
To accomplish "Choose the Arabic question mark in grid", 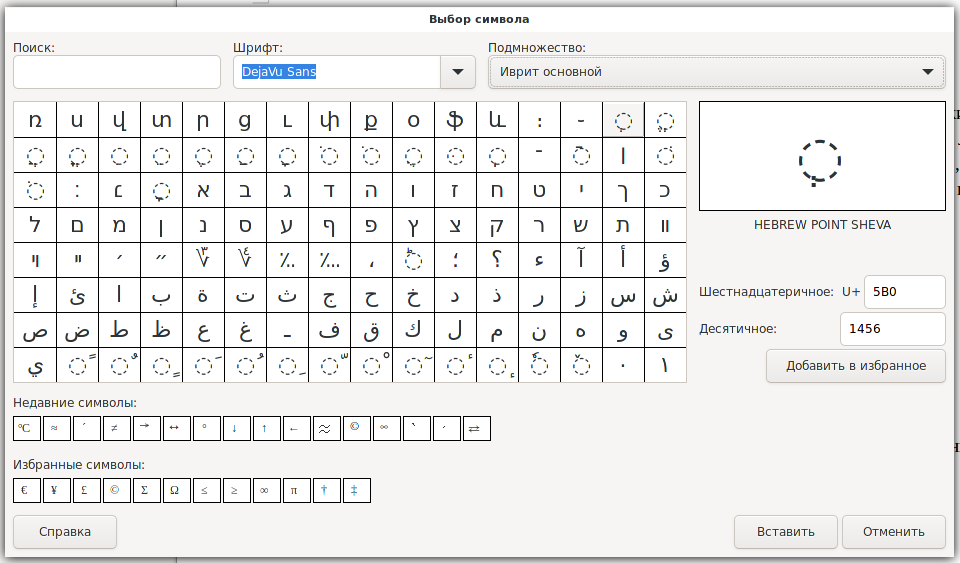I will click(x=496, y=260).
